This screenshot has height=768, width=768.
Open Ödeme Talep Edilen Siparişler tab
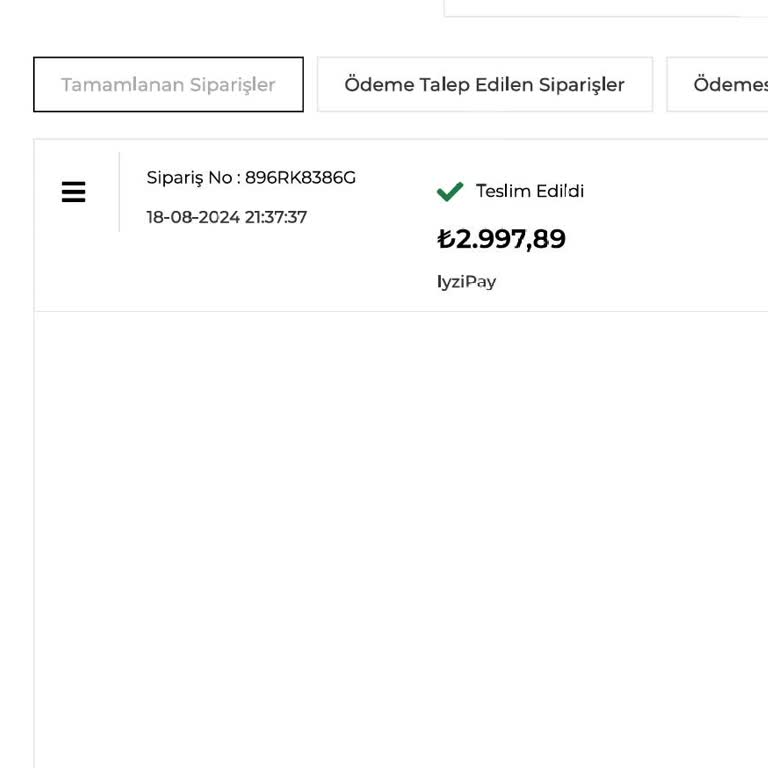485,84
